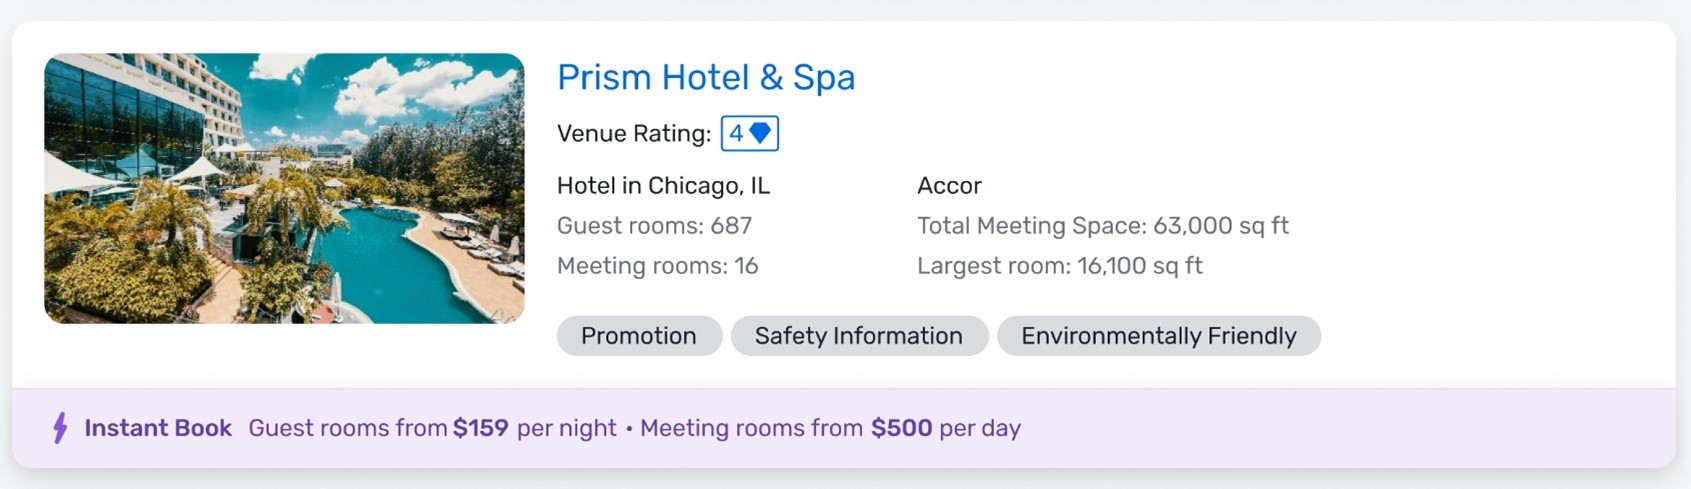Click the Accor brand name
Screen dimensions: 1691x489
coord(949,186)
